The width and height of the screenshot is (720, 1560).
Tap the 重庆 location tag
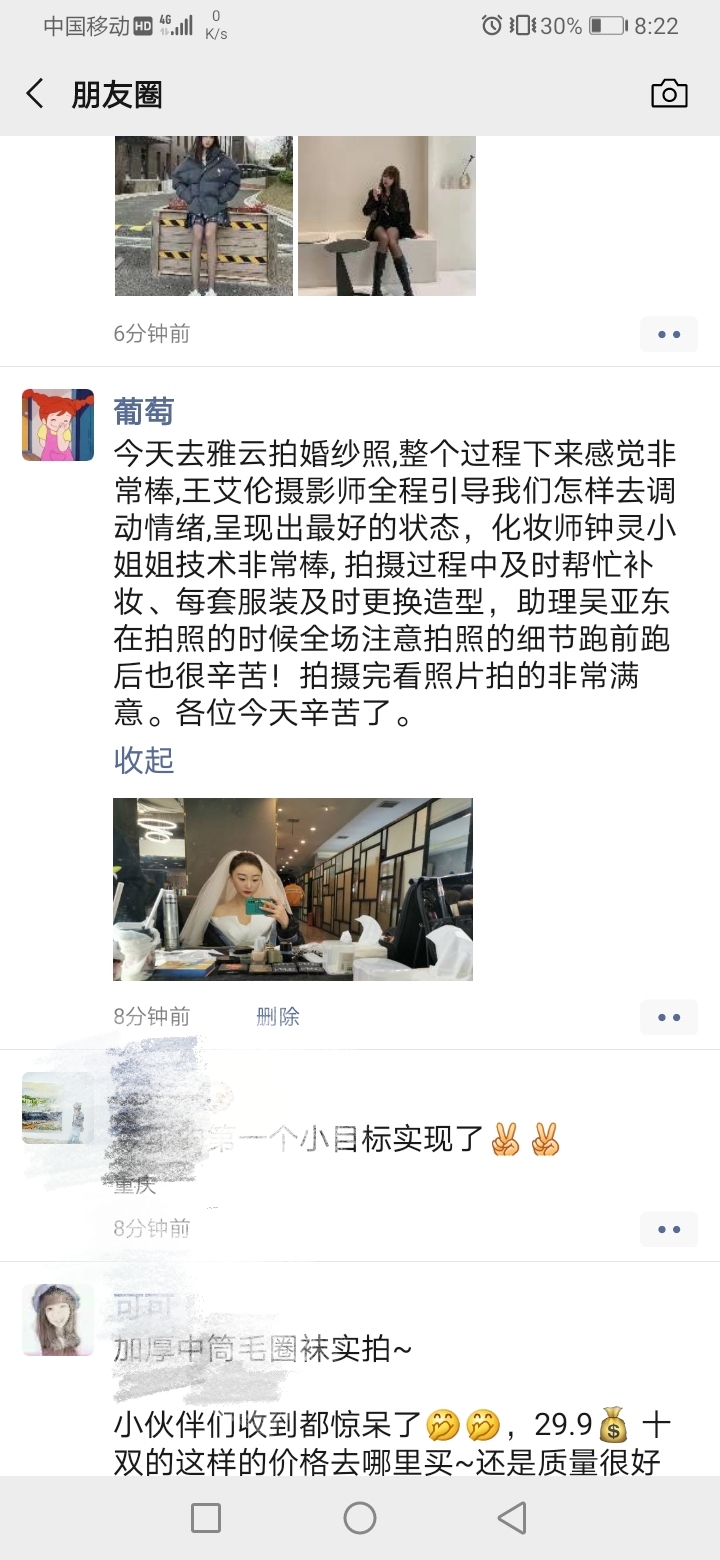(135, 1186)
